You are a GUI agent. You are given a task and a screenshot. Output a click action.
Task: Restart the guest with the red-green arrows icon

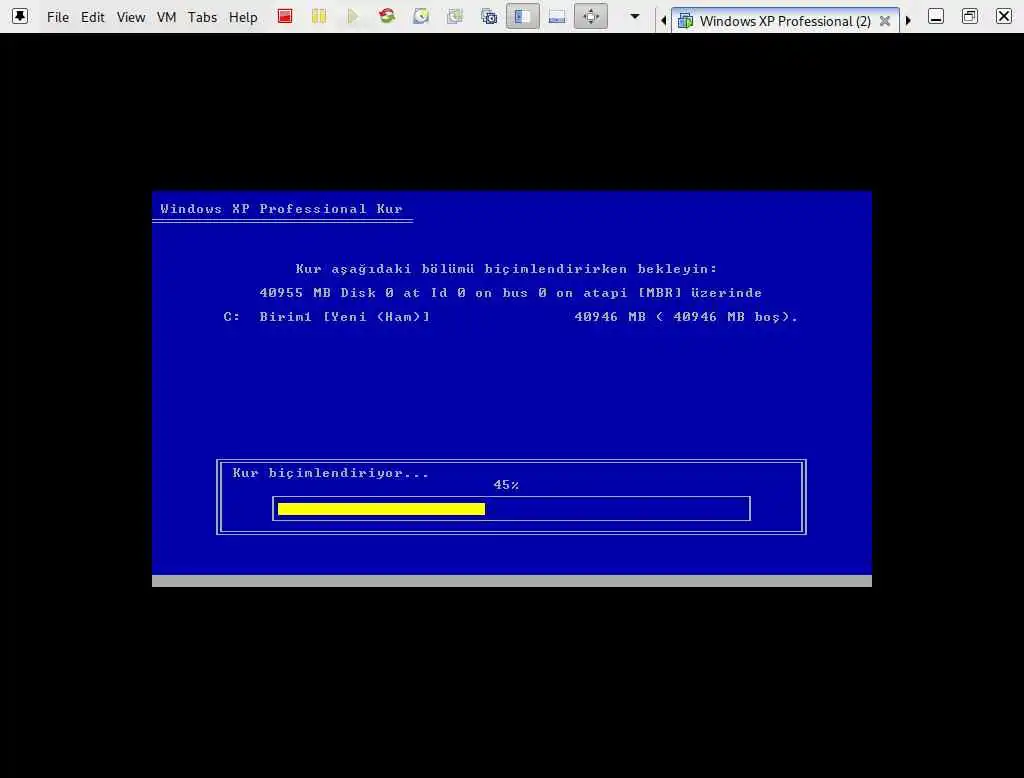tap(387, 16)
